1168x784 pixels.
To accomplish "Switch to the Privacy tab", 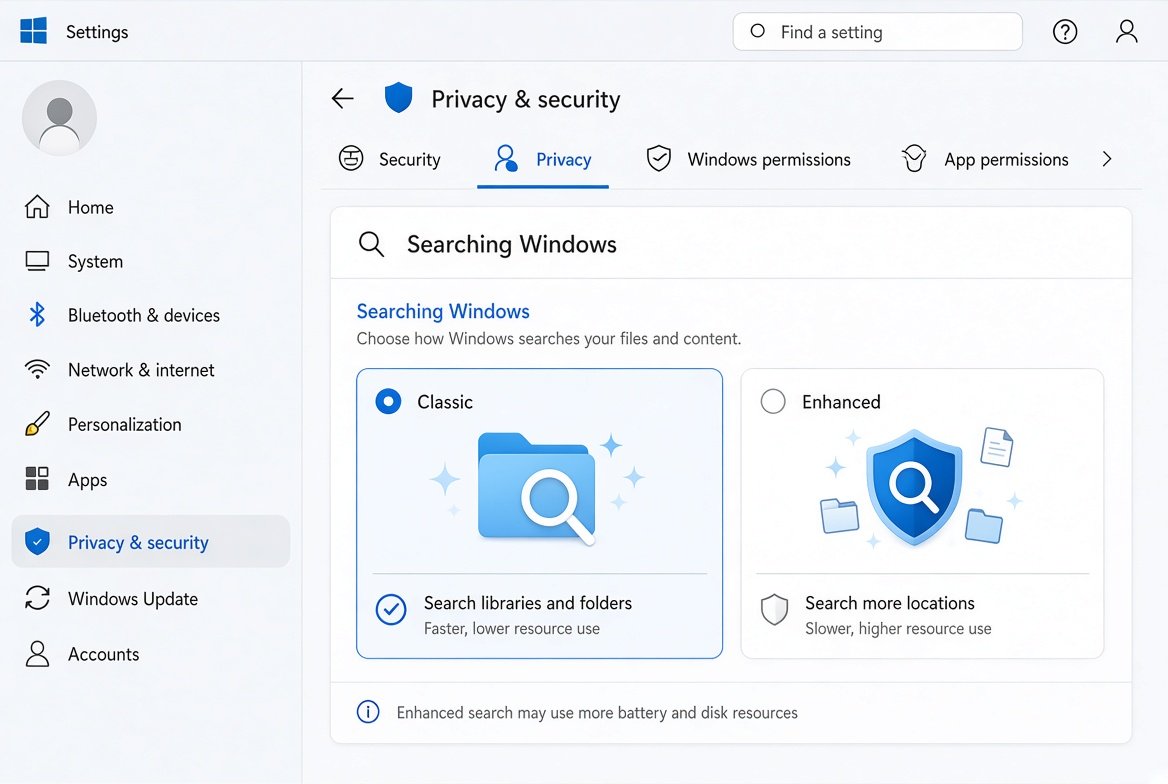I will coord(543,159).
